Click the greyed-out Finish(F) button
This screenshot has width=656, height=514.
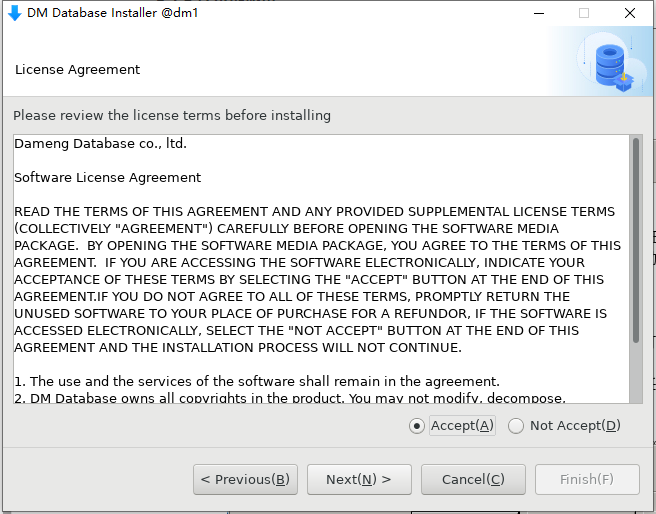(587, 479)
